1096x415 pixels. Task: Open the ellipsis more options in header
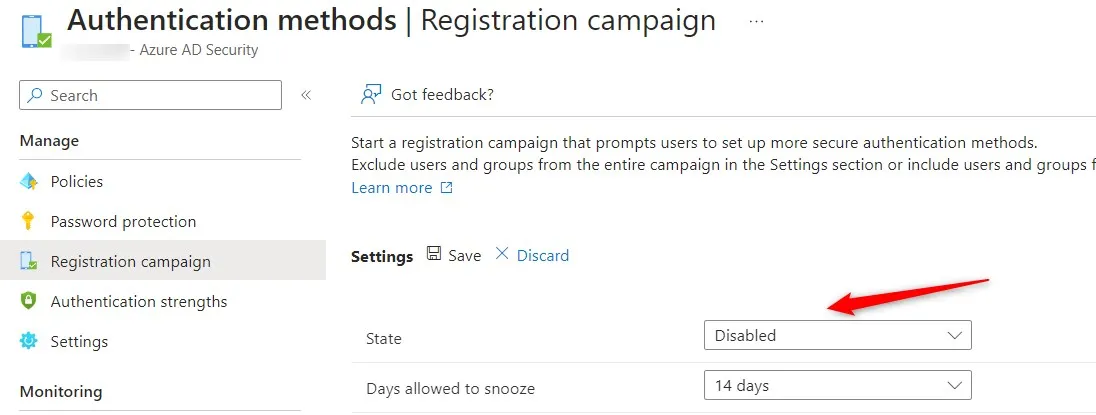pos(756,21)
